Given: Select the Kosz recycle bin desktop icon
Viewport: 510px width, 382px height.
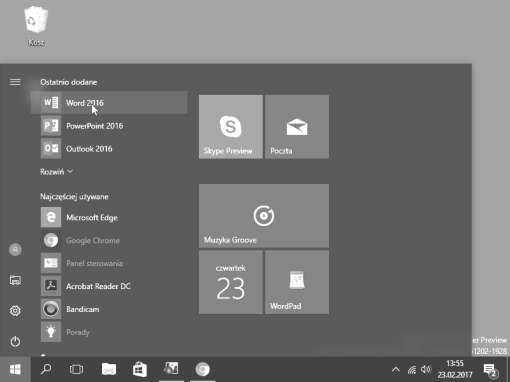Looking at the screenshot, I should (36, 27).
